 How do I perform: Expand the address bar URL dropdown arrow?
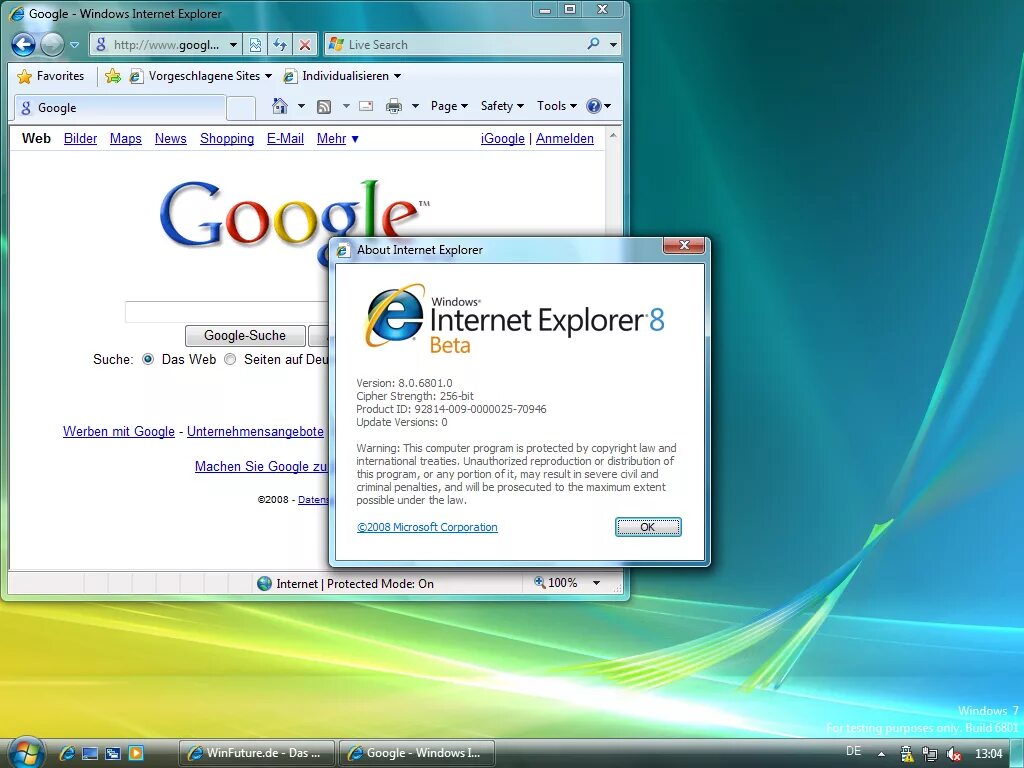click(x=233, y=45)
